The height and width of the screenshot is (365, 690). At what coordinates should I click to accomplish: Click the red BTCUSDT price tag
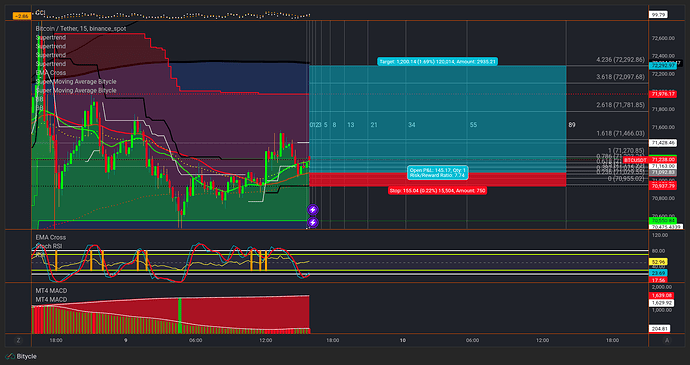pos(636,159)
